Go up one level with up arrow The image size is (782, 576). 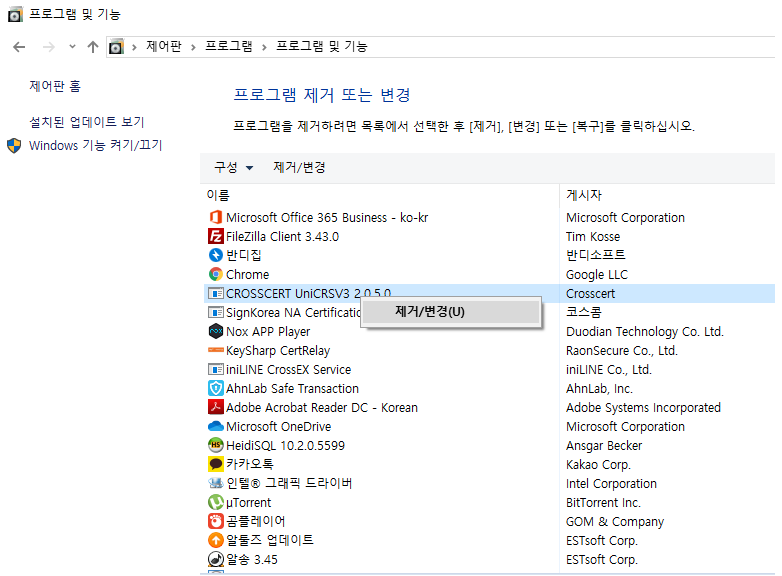click(x=93, y=47)
